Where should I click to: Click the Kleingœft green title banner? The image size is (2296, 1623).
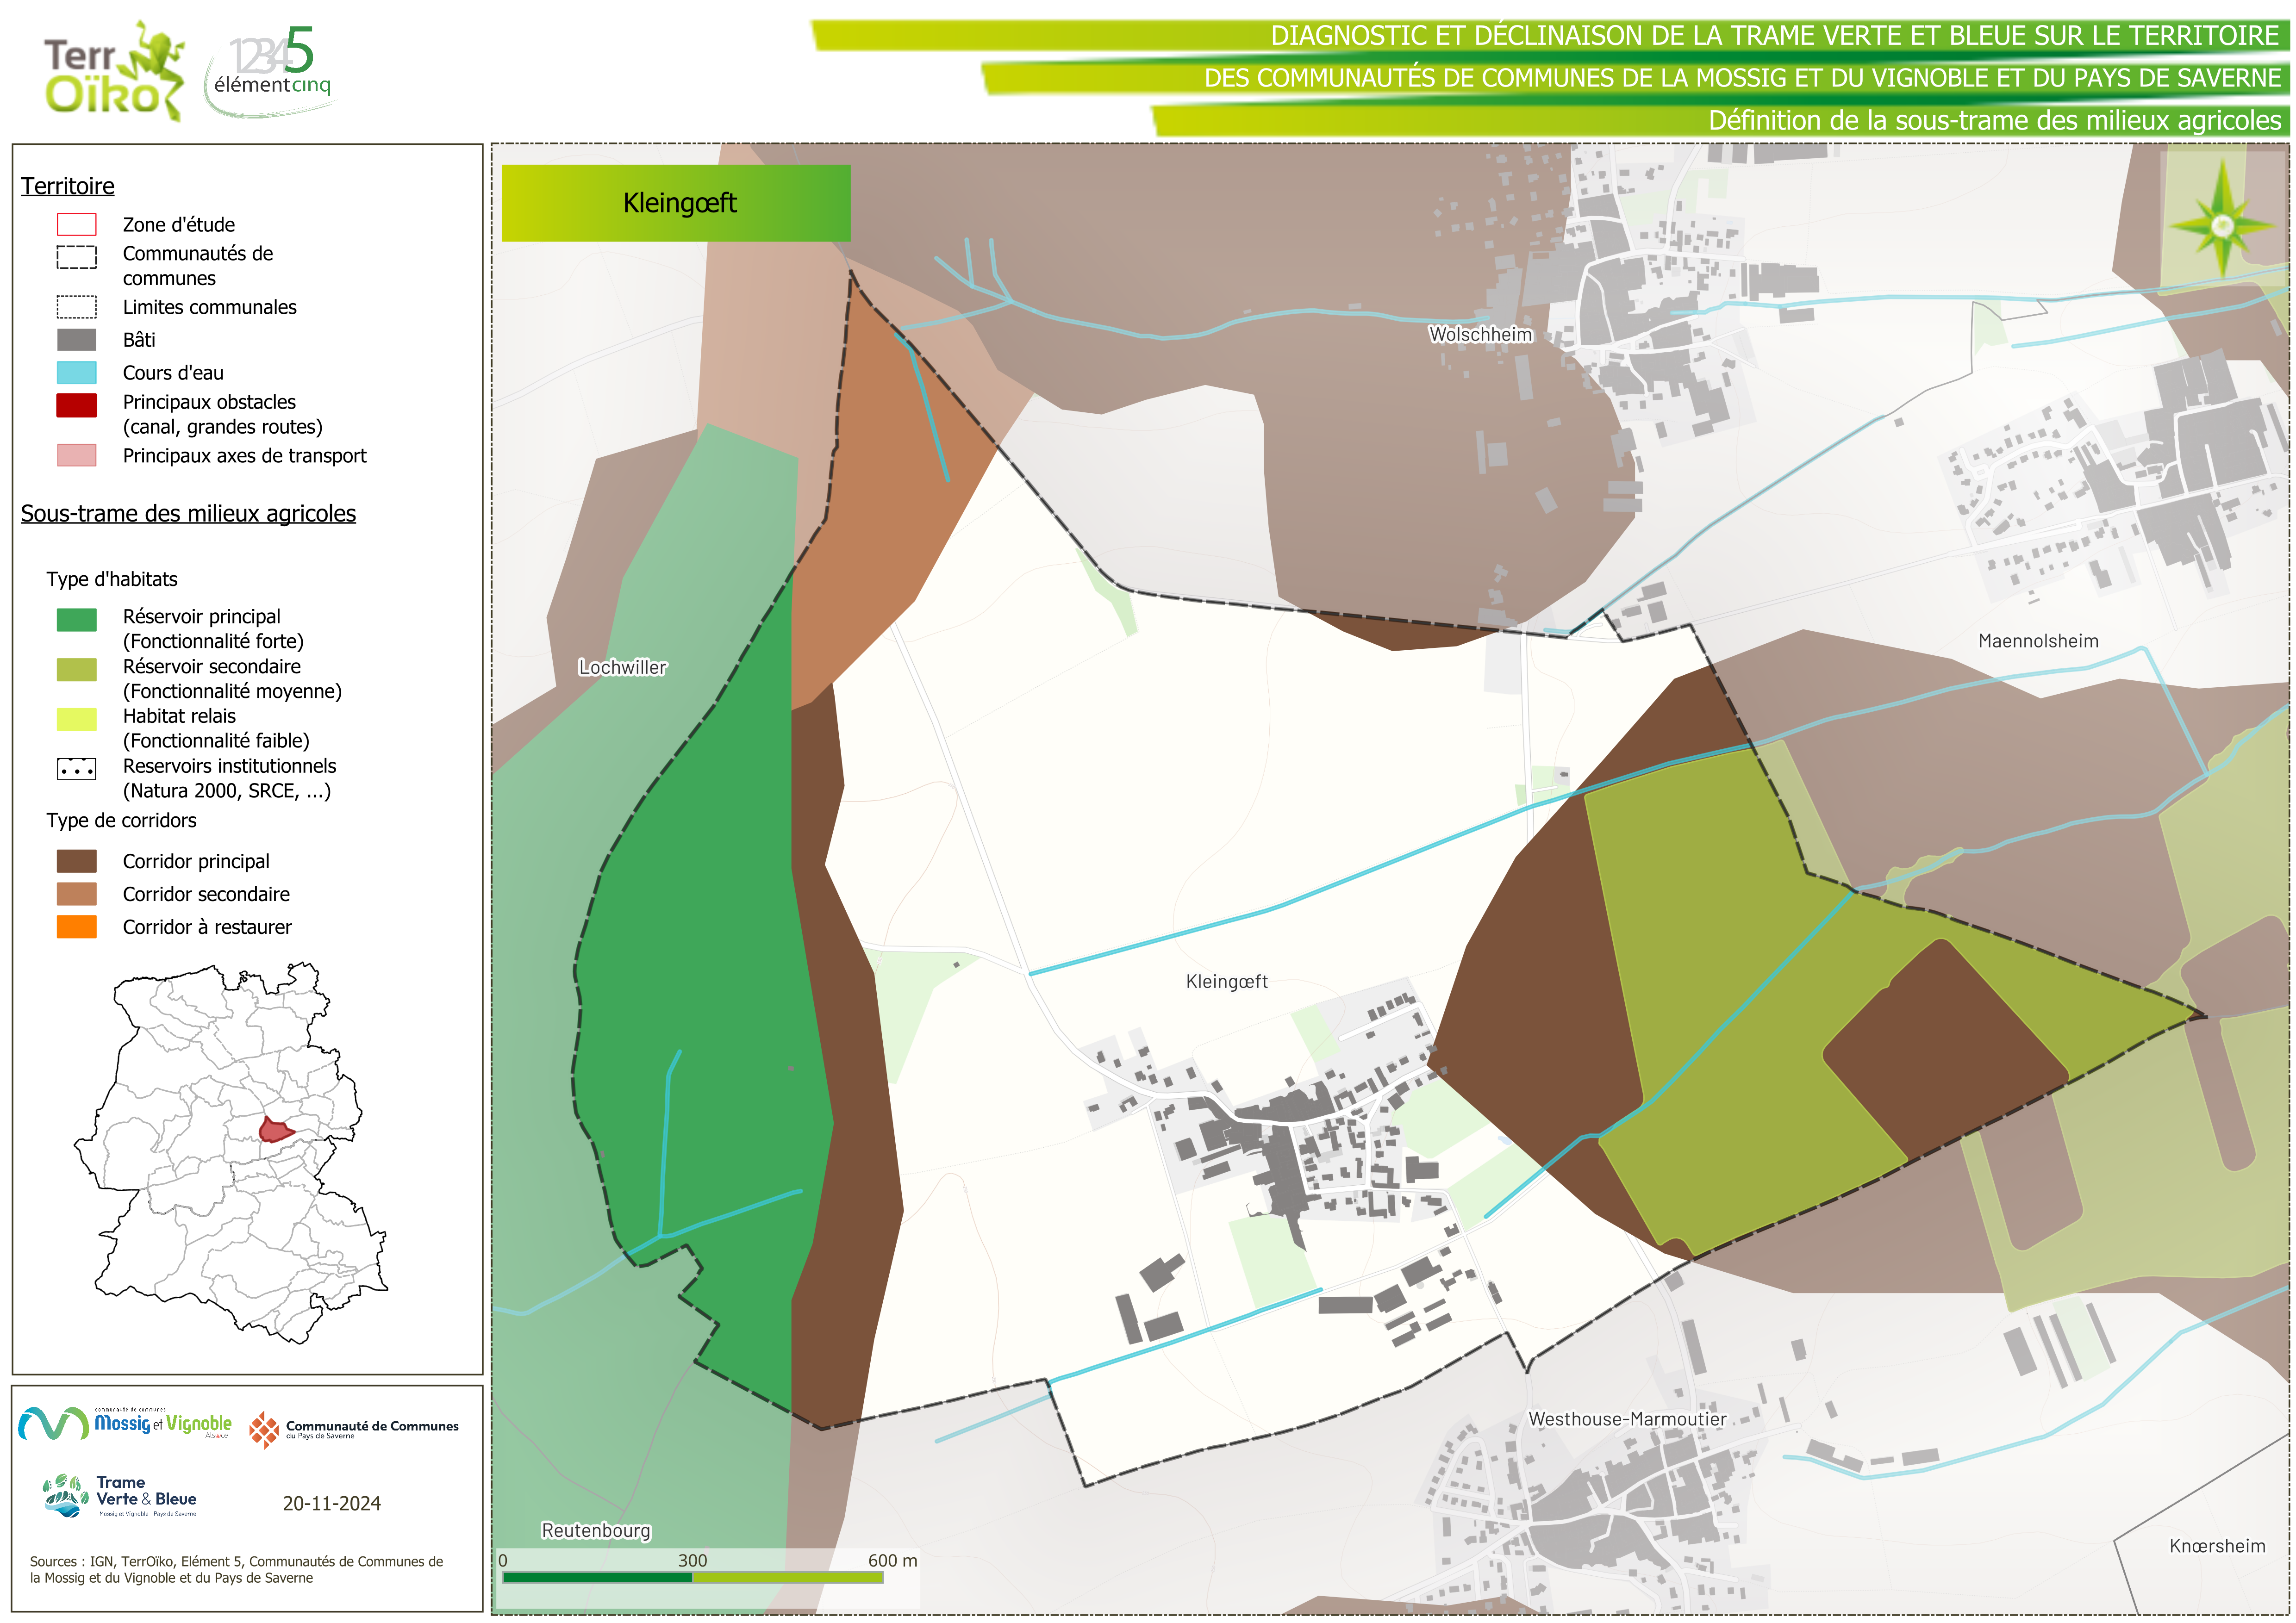[676, 203]
